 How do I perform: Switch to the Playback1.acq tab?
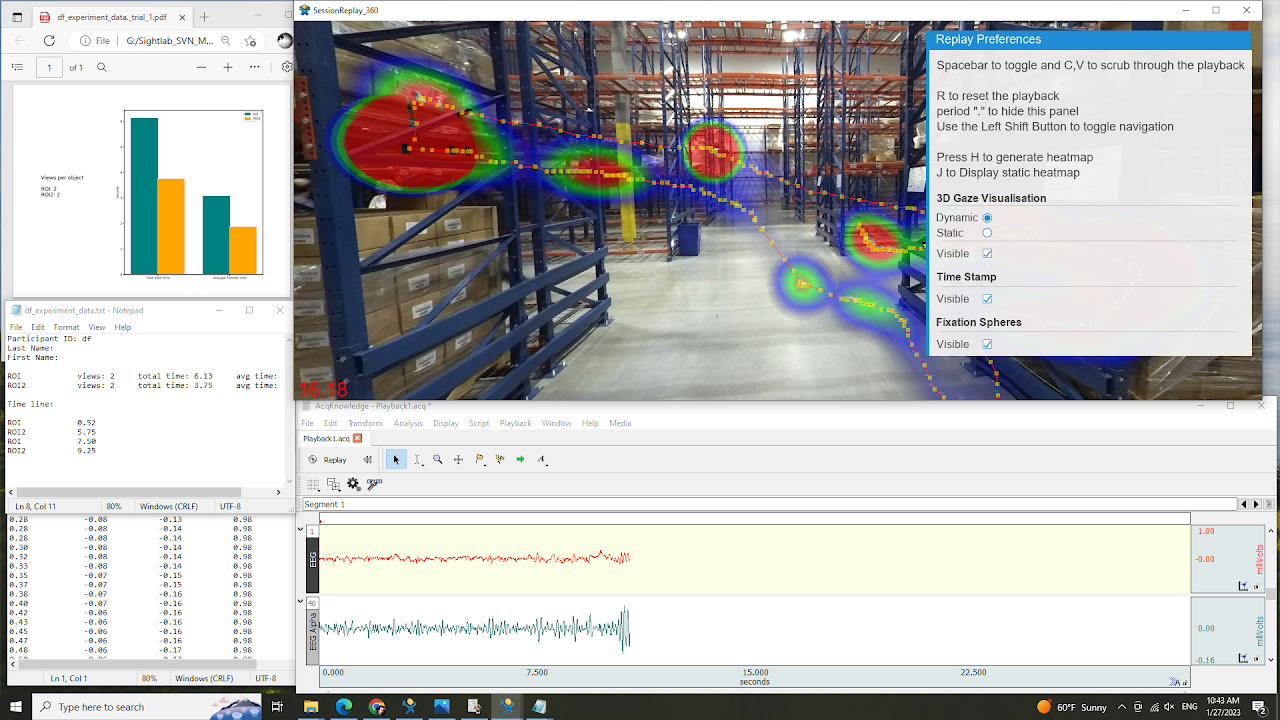tap(326, 438)
